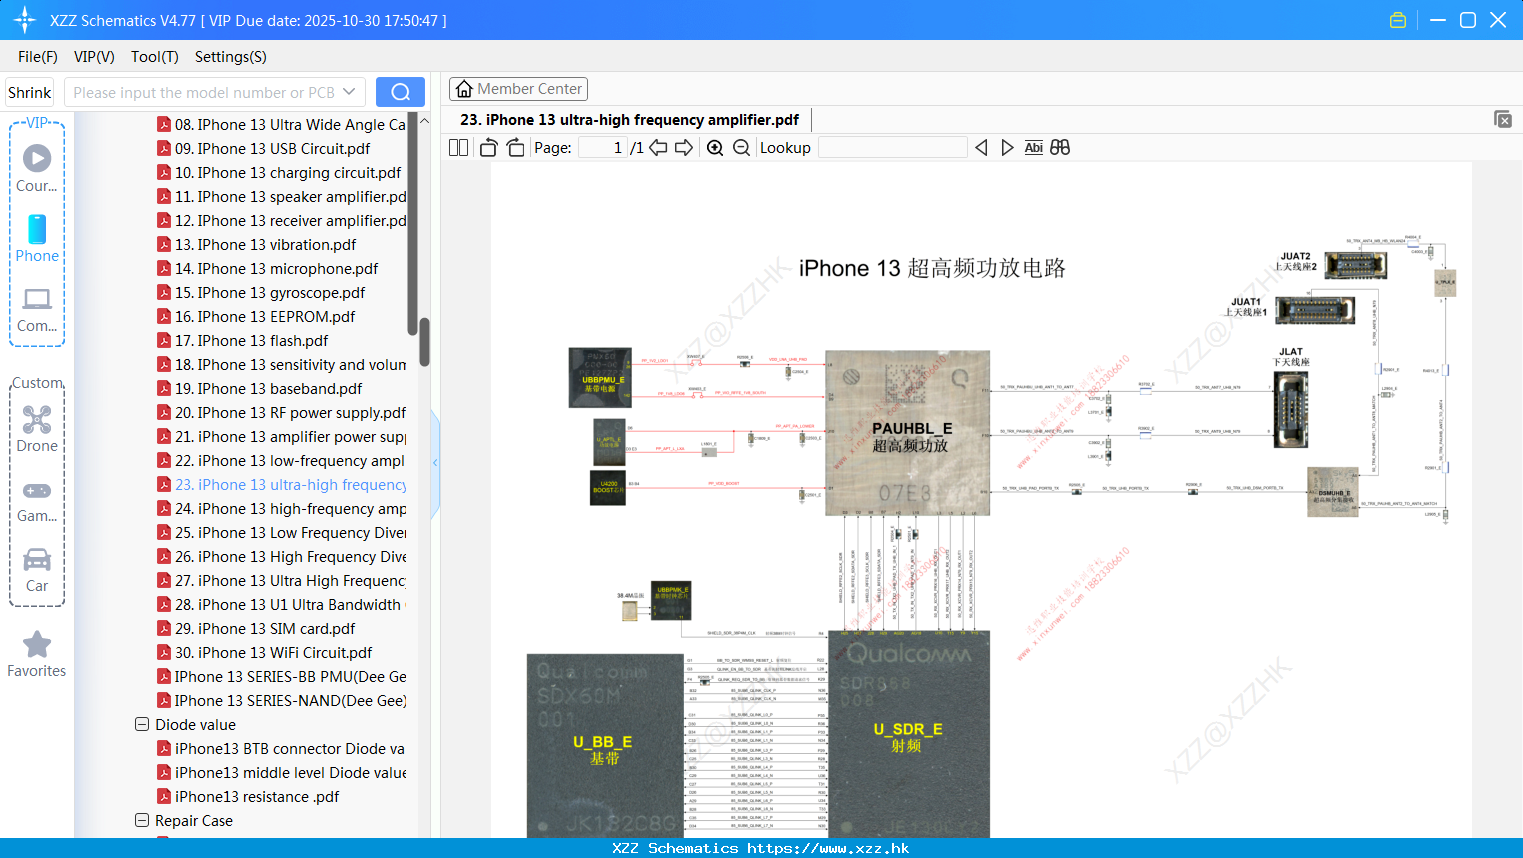This screenshot has width=1523, height=858.
Task: Open 16. IPhone 13 EEPROM.pdf
Action: point(256,317)
